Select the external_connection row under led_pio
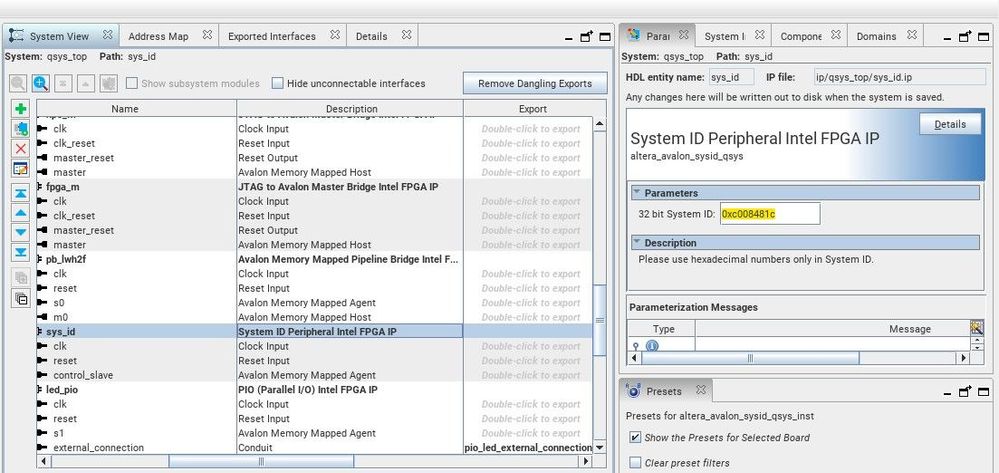 pos(313,448)
